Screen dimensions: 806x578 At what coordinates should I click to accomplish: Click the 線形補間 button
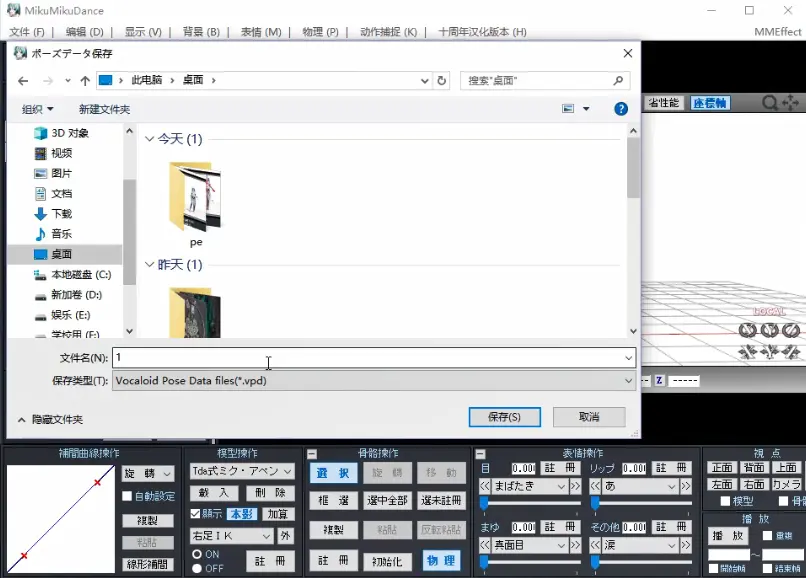pyautogui.click(x=148, y=564)
